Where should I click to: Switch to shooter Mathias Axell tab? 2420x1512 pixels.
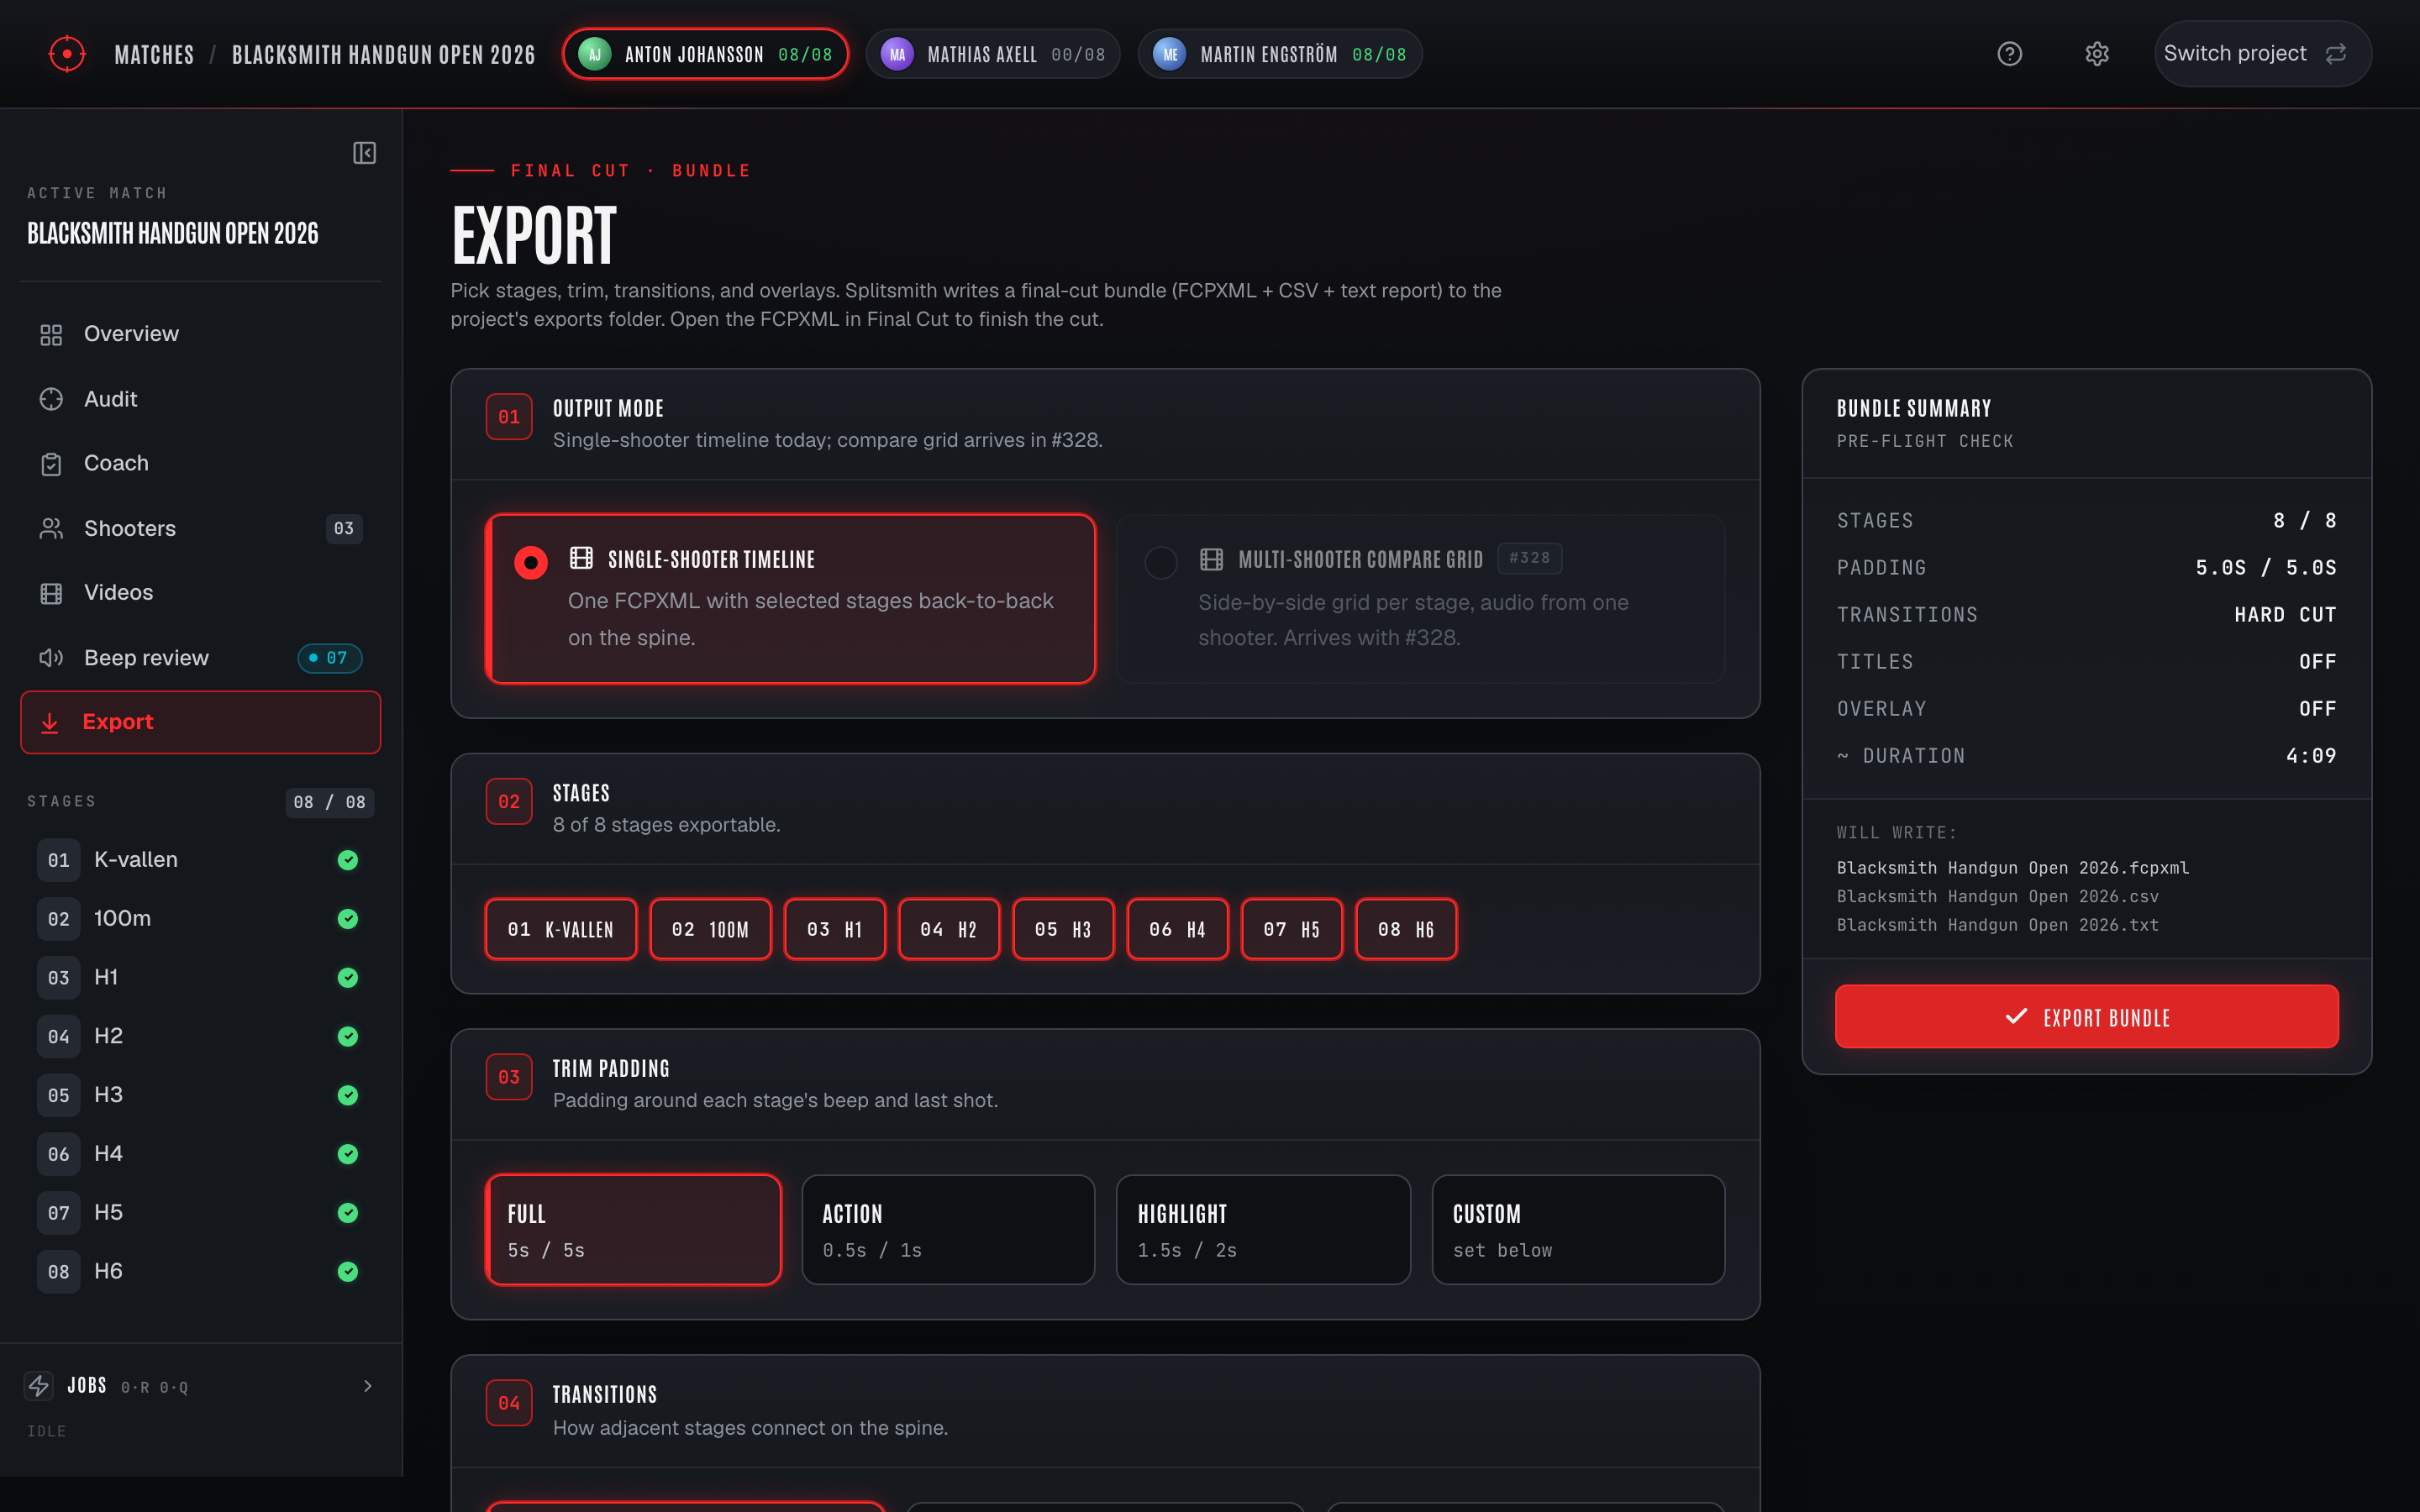coord(992,54)
